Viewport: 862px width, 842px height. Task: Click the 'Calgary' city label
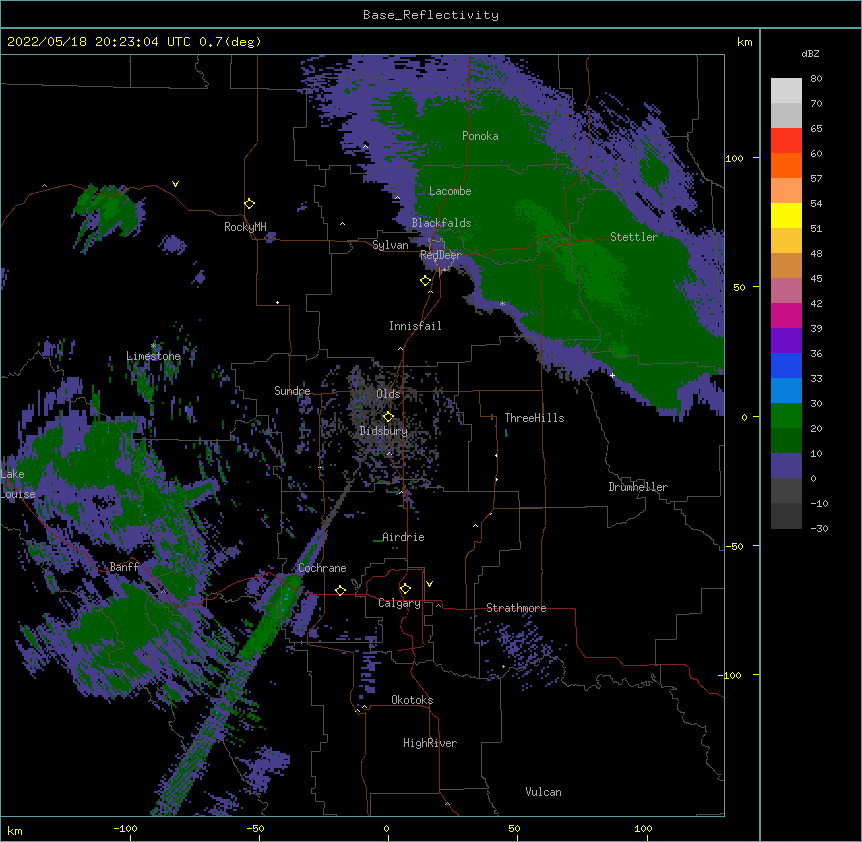point(399,603)
